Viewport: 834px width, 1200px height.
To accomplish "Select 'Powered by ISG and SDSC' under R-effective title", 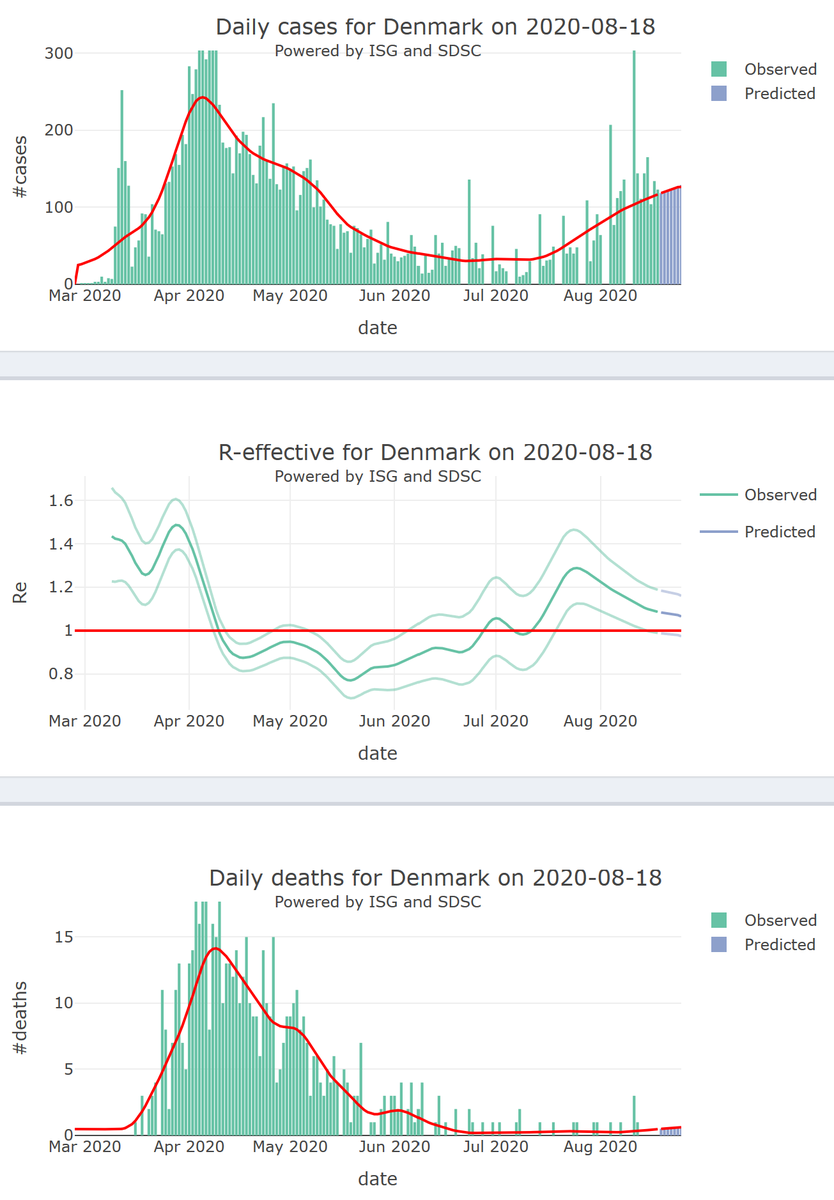I will [378, 476].
